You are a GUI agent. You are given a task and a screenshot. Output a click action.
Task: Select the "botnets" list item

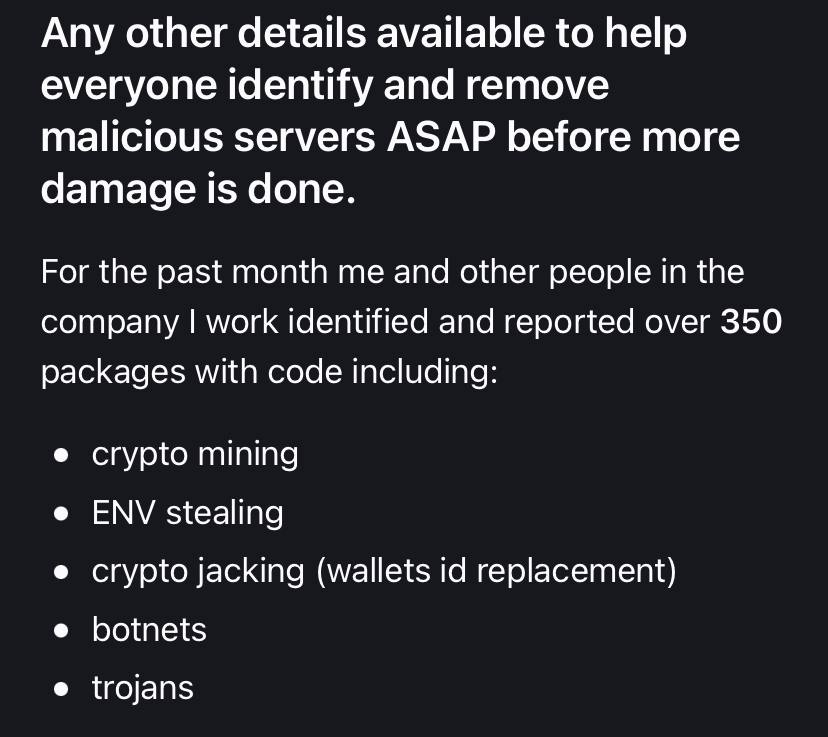(149, 630)
